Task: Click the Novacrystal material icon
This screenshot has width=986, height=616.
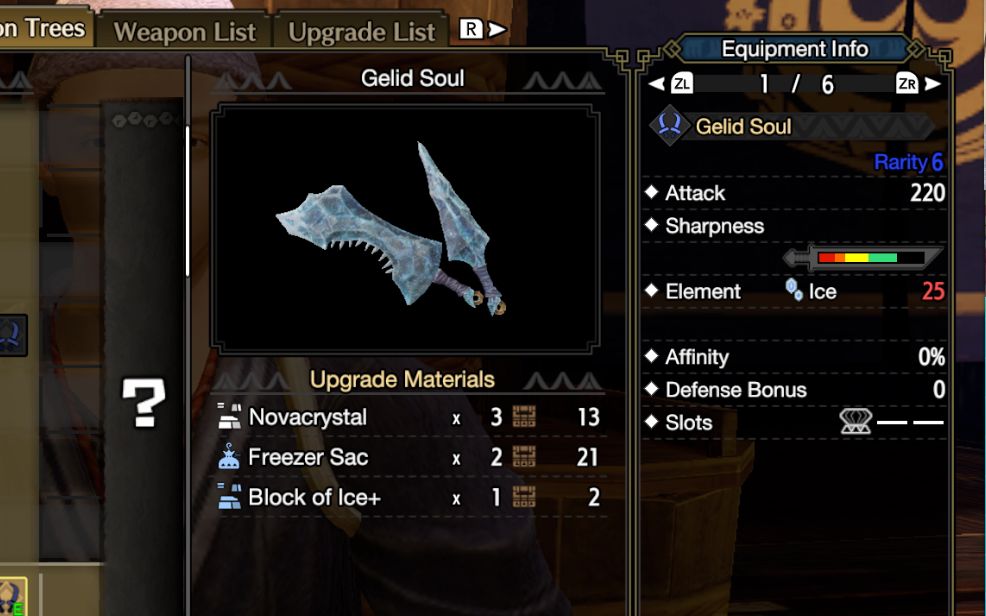Action: [230, 417]
